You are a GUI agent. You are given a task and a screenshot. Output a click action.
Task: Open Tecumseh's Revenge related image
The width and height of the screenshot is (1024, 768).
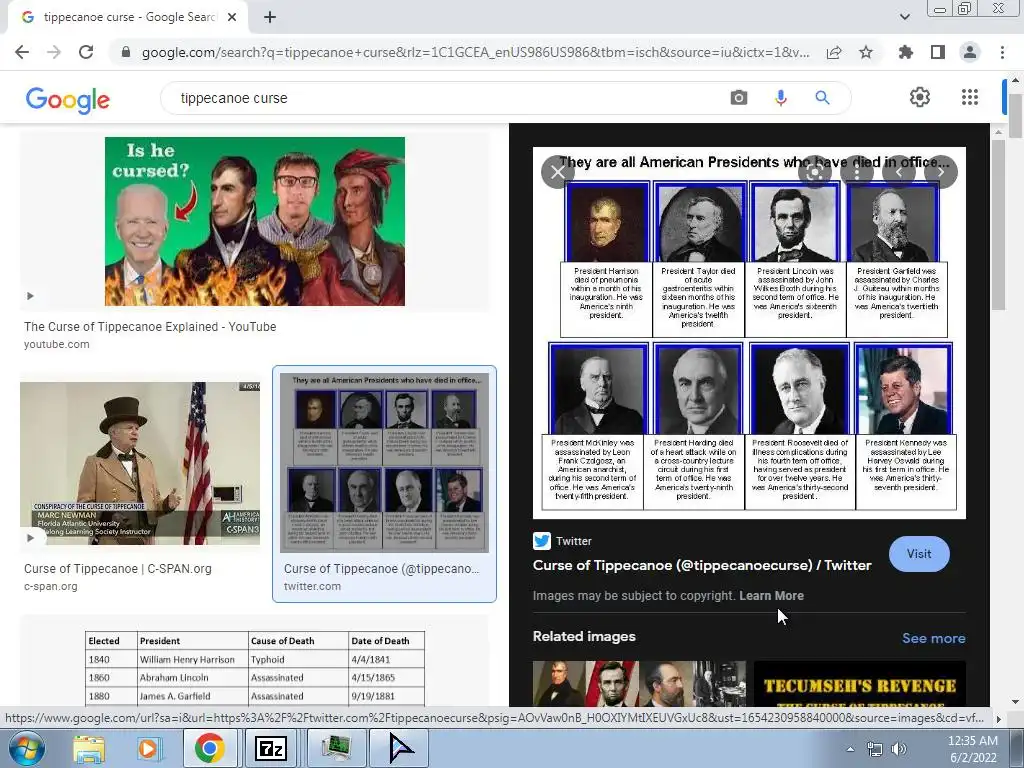(859, 684)
